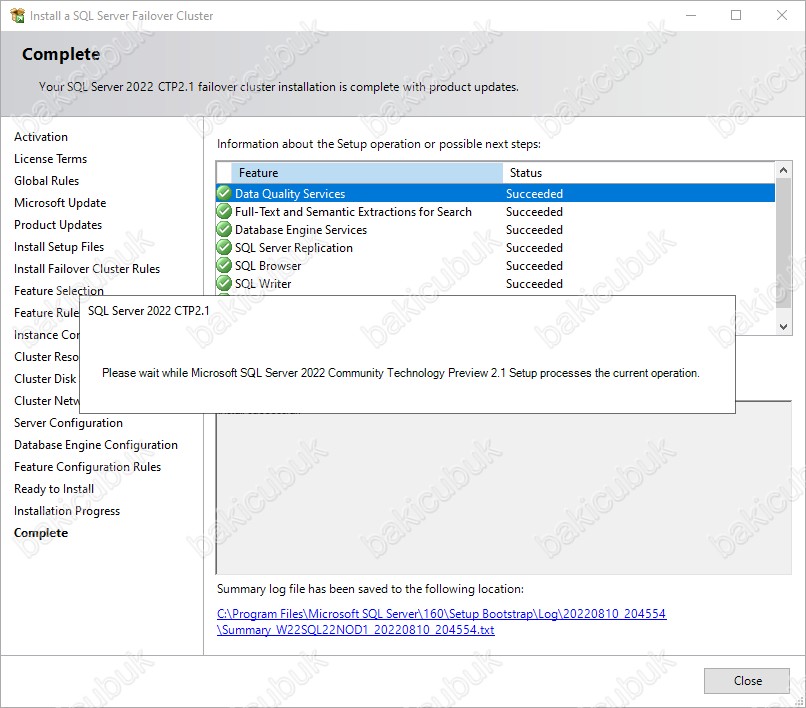Viewport: 806px width, 708px height.
Task: Click the Product Updates step
Action: (58, 225)
